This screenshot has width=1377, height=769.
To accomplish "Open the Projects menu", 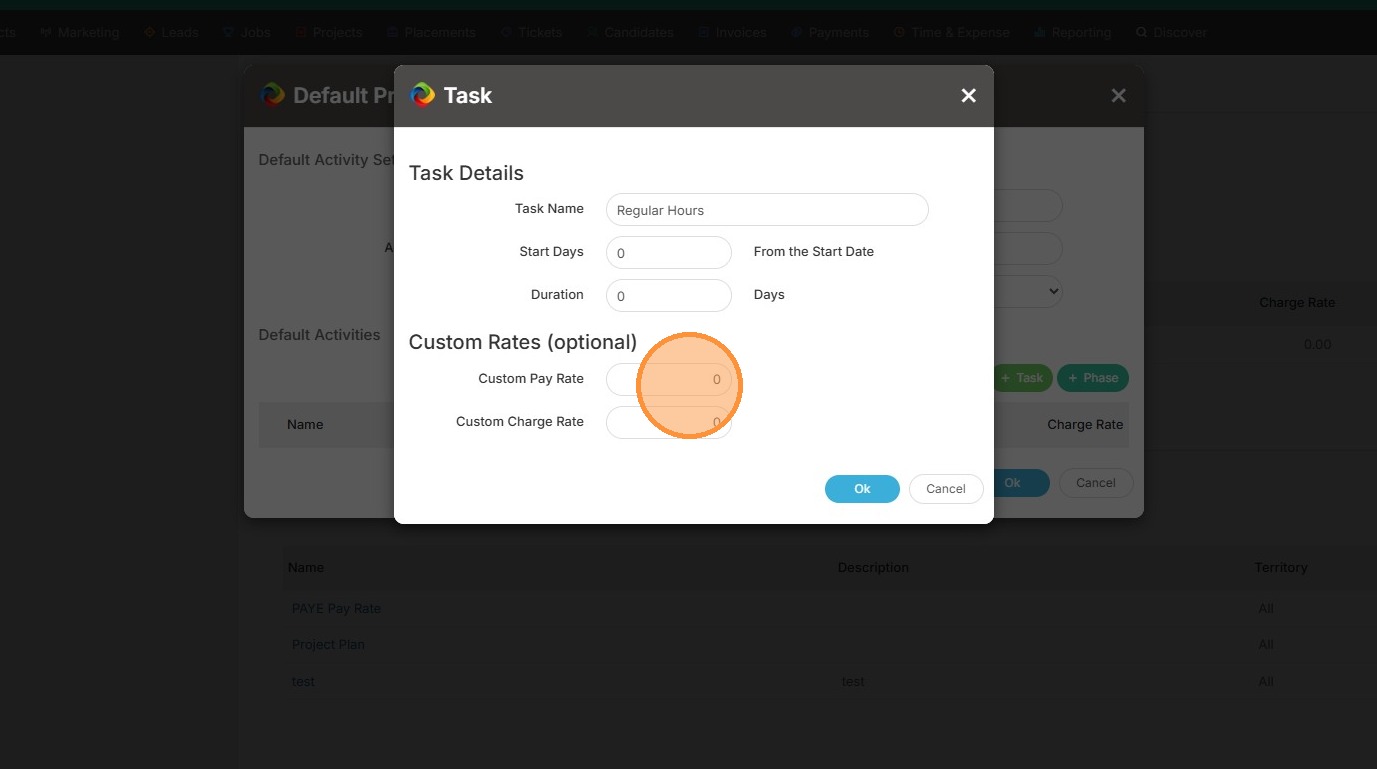I will 329,32.
